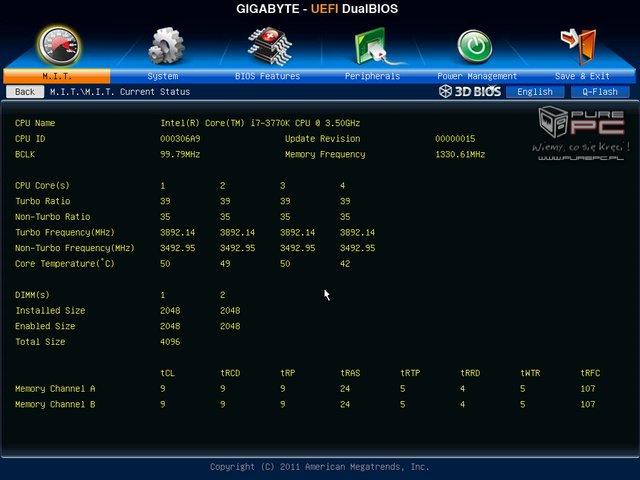Select the Intel Core i7-3770K CPU name value
Viewport: 640px width, 480px height.
pos(260,123)
